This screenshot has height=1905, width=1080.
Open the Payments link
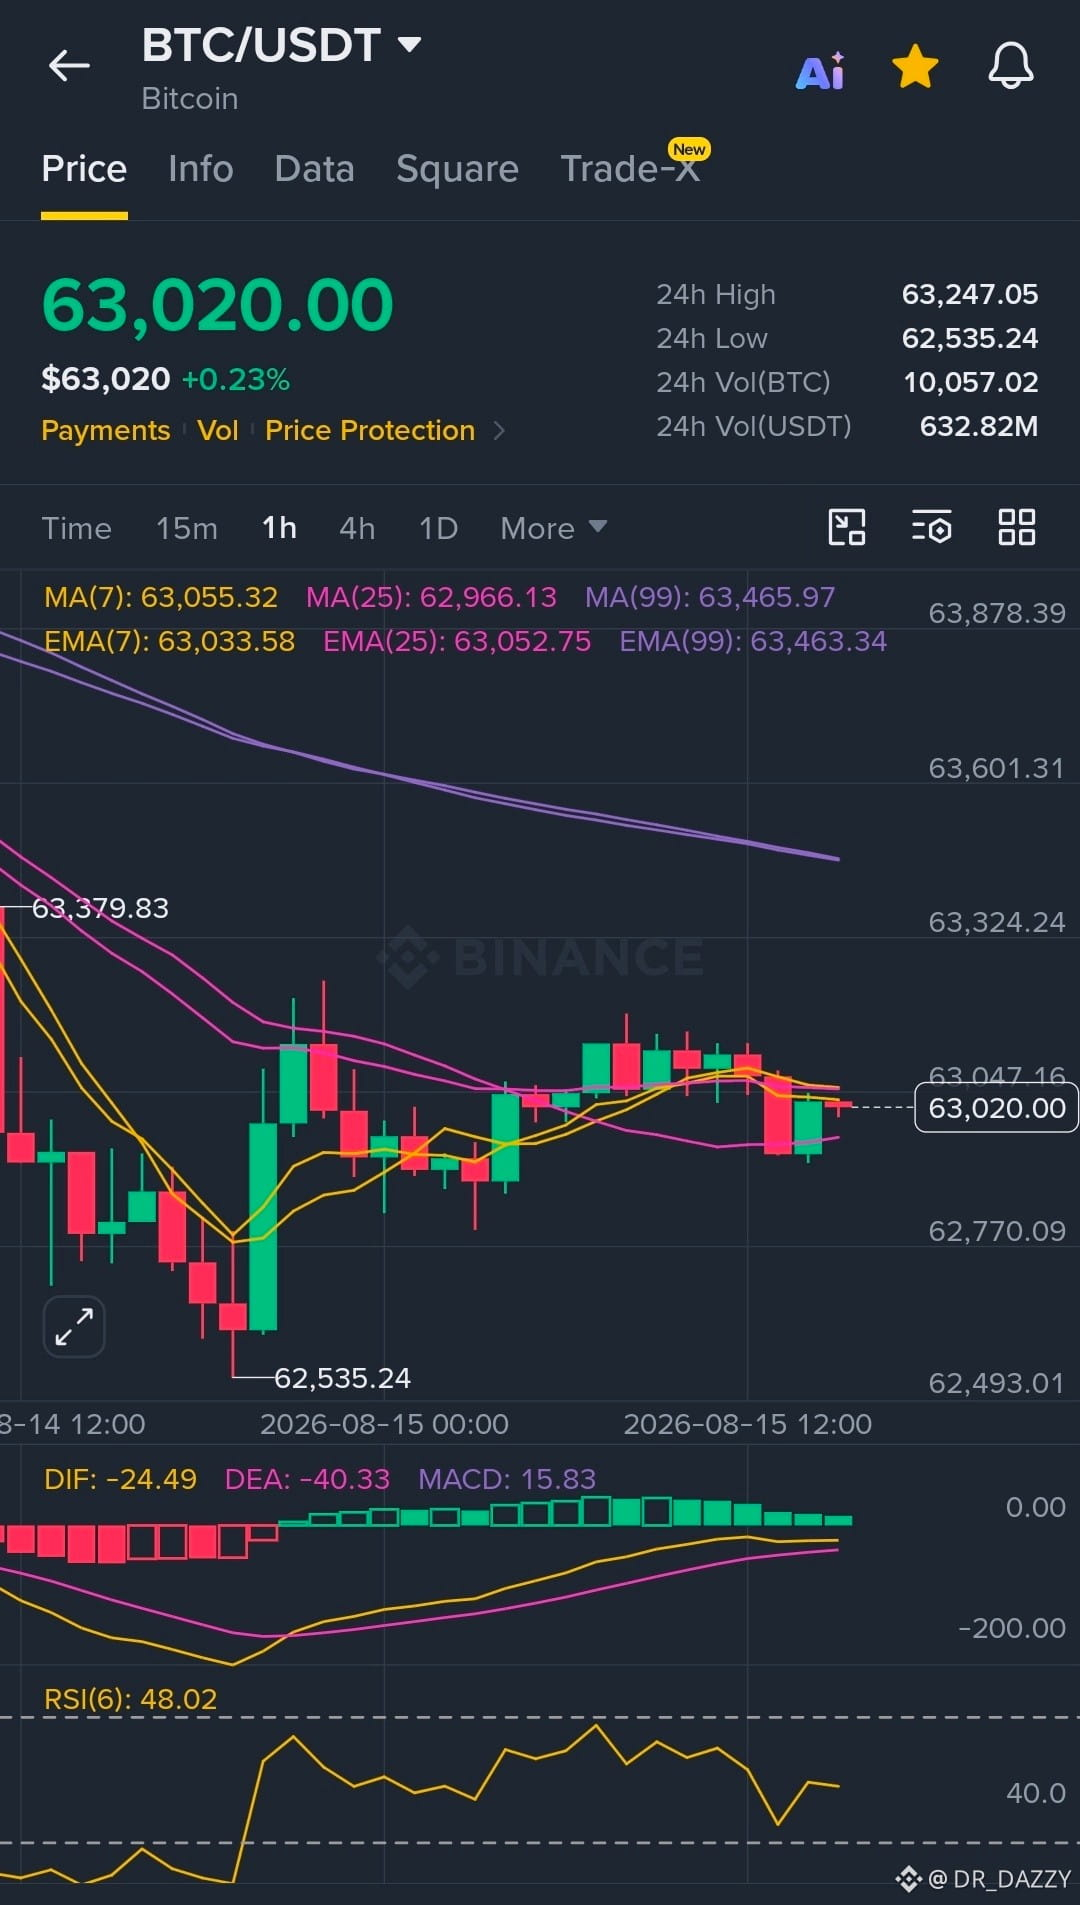[x=105, y=431]
